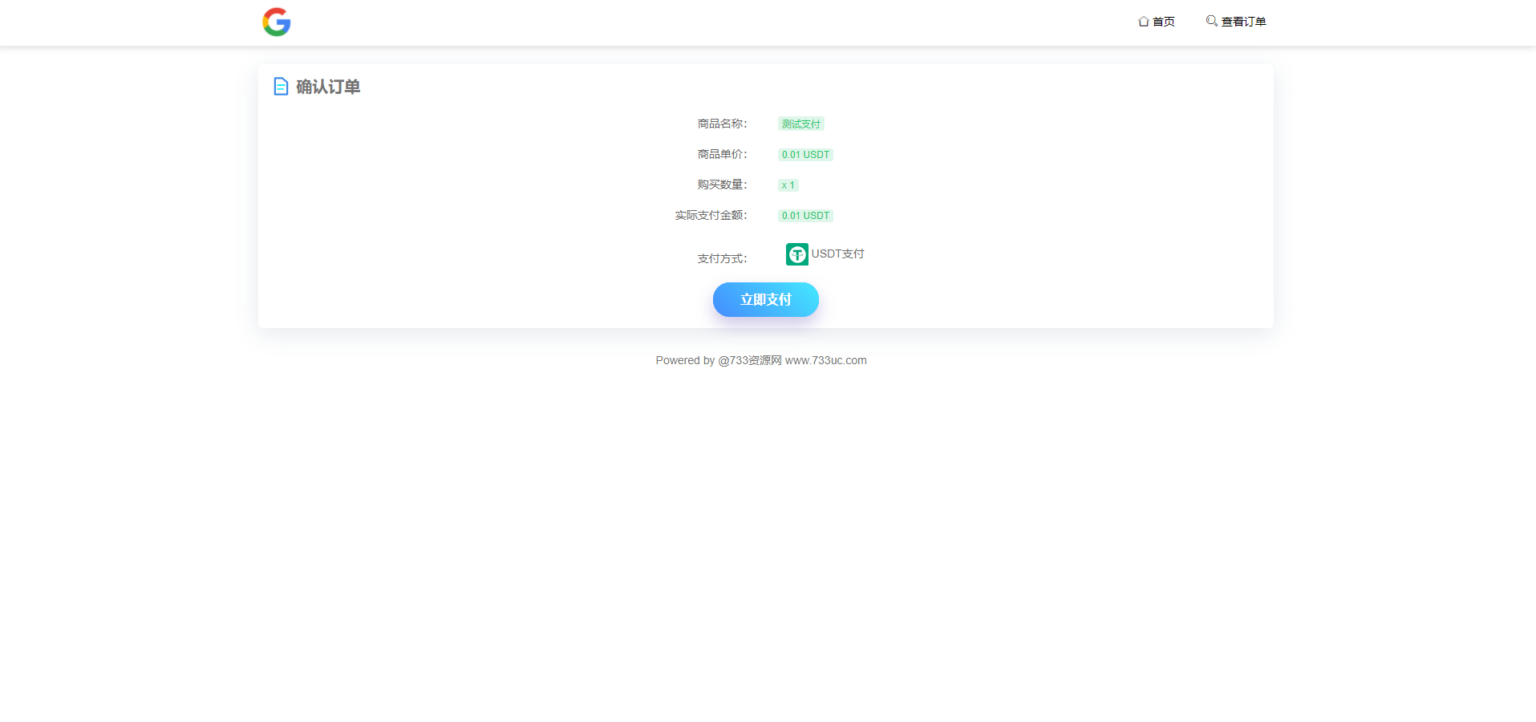Click the 确认订单 heading text

click(328, 87)
